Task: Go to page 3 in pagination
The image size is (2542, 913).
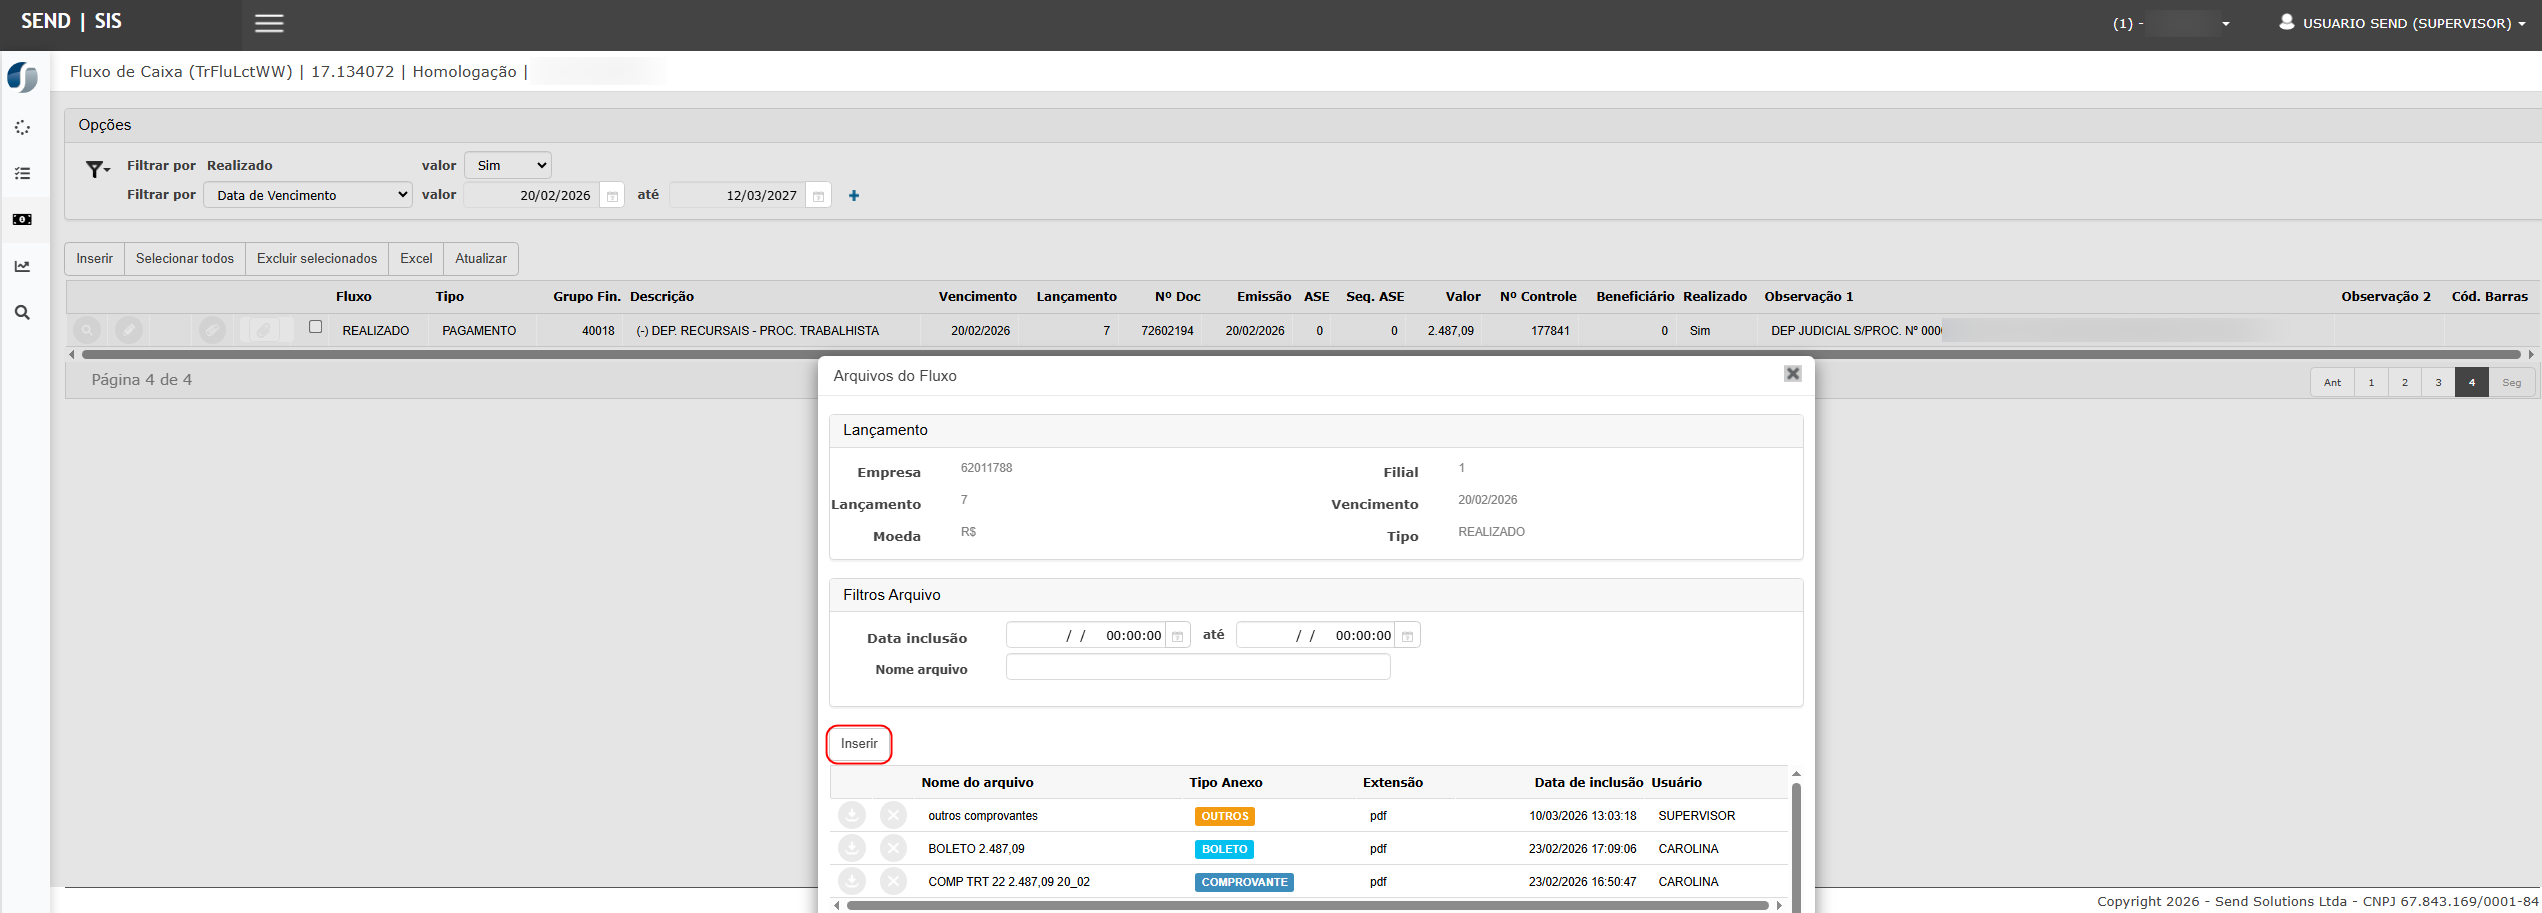Action: click(x=2438, y=383)
